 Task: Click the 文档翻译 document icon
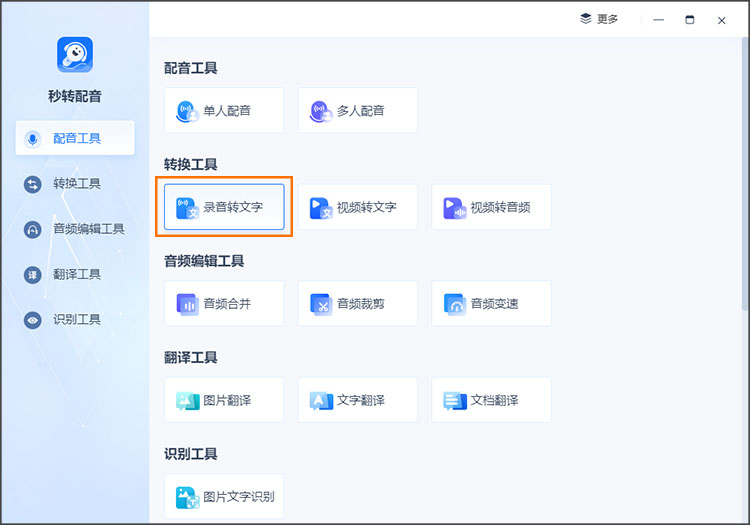454,401
